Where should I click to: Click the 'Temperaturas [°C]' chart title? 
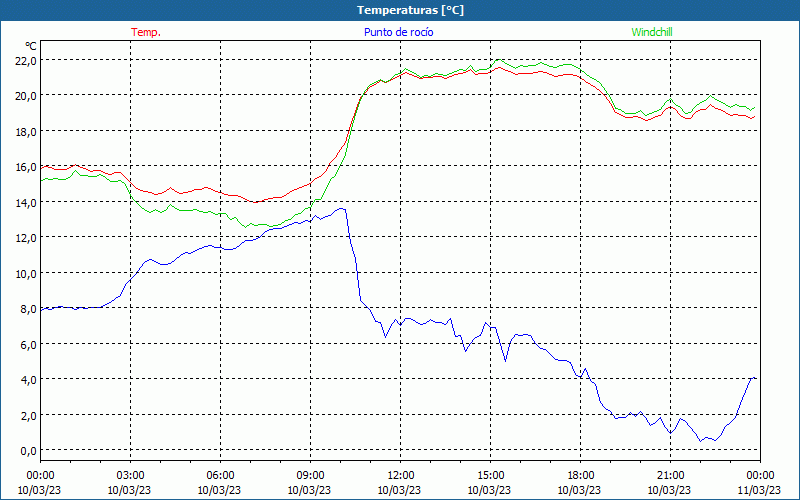point(410,10)
